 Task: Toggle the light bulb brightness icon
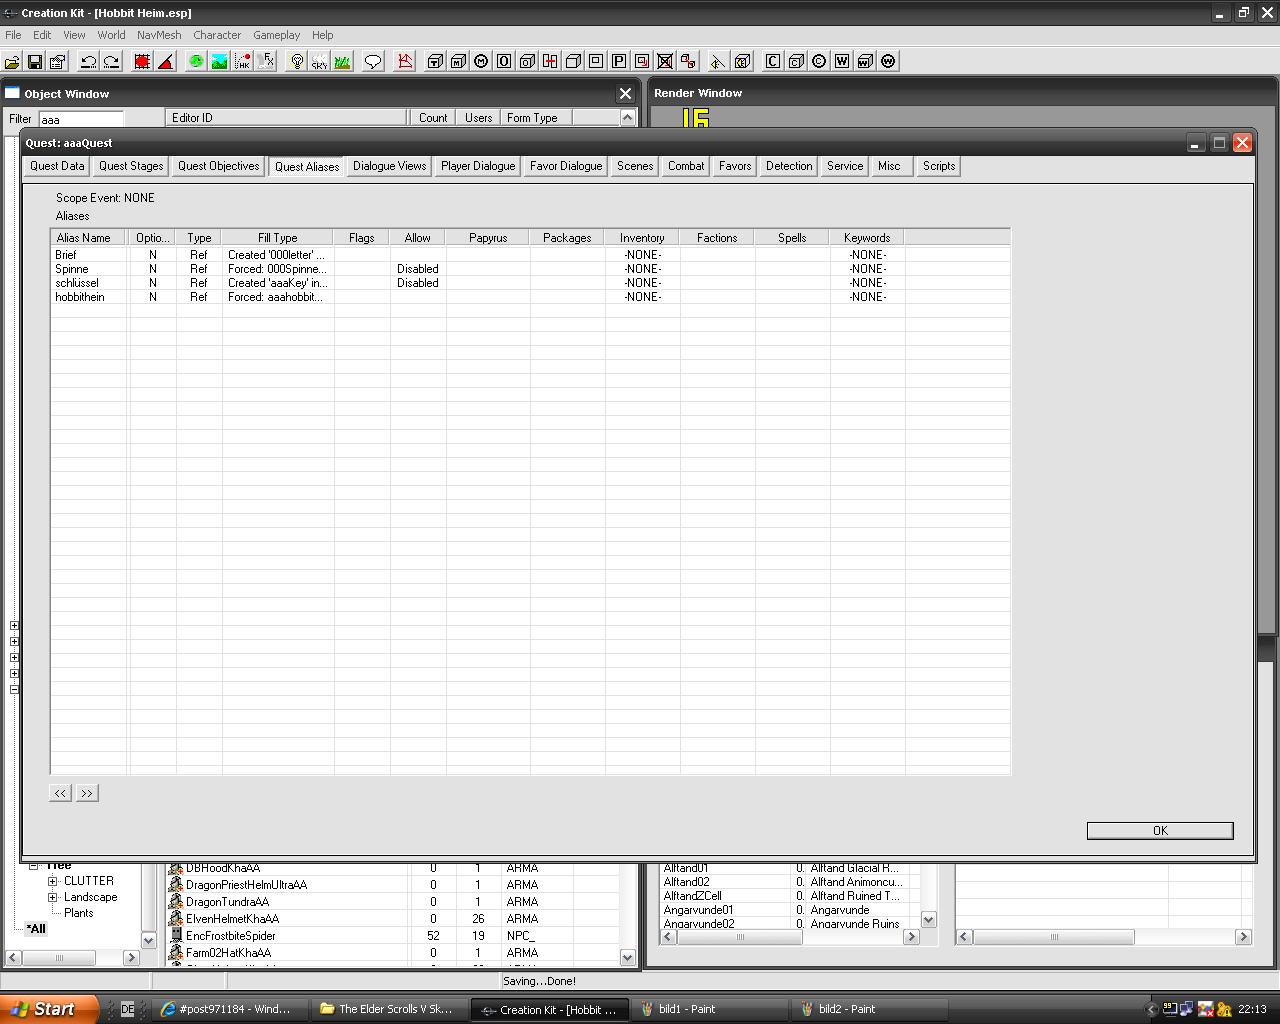point(297,62)
